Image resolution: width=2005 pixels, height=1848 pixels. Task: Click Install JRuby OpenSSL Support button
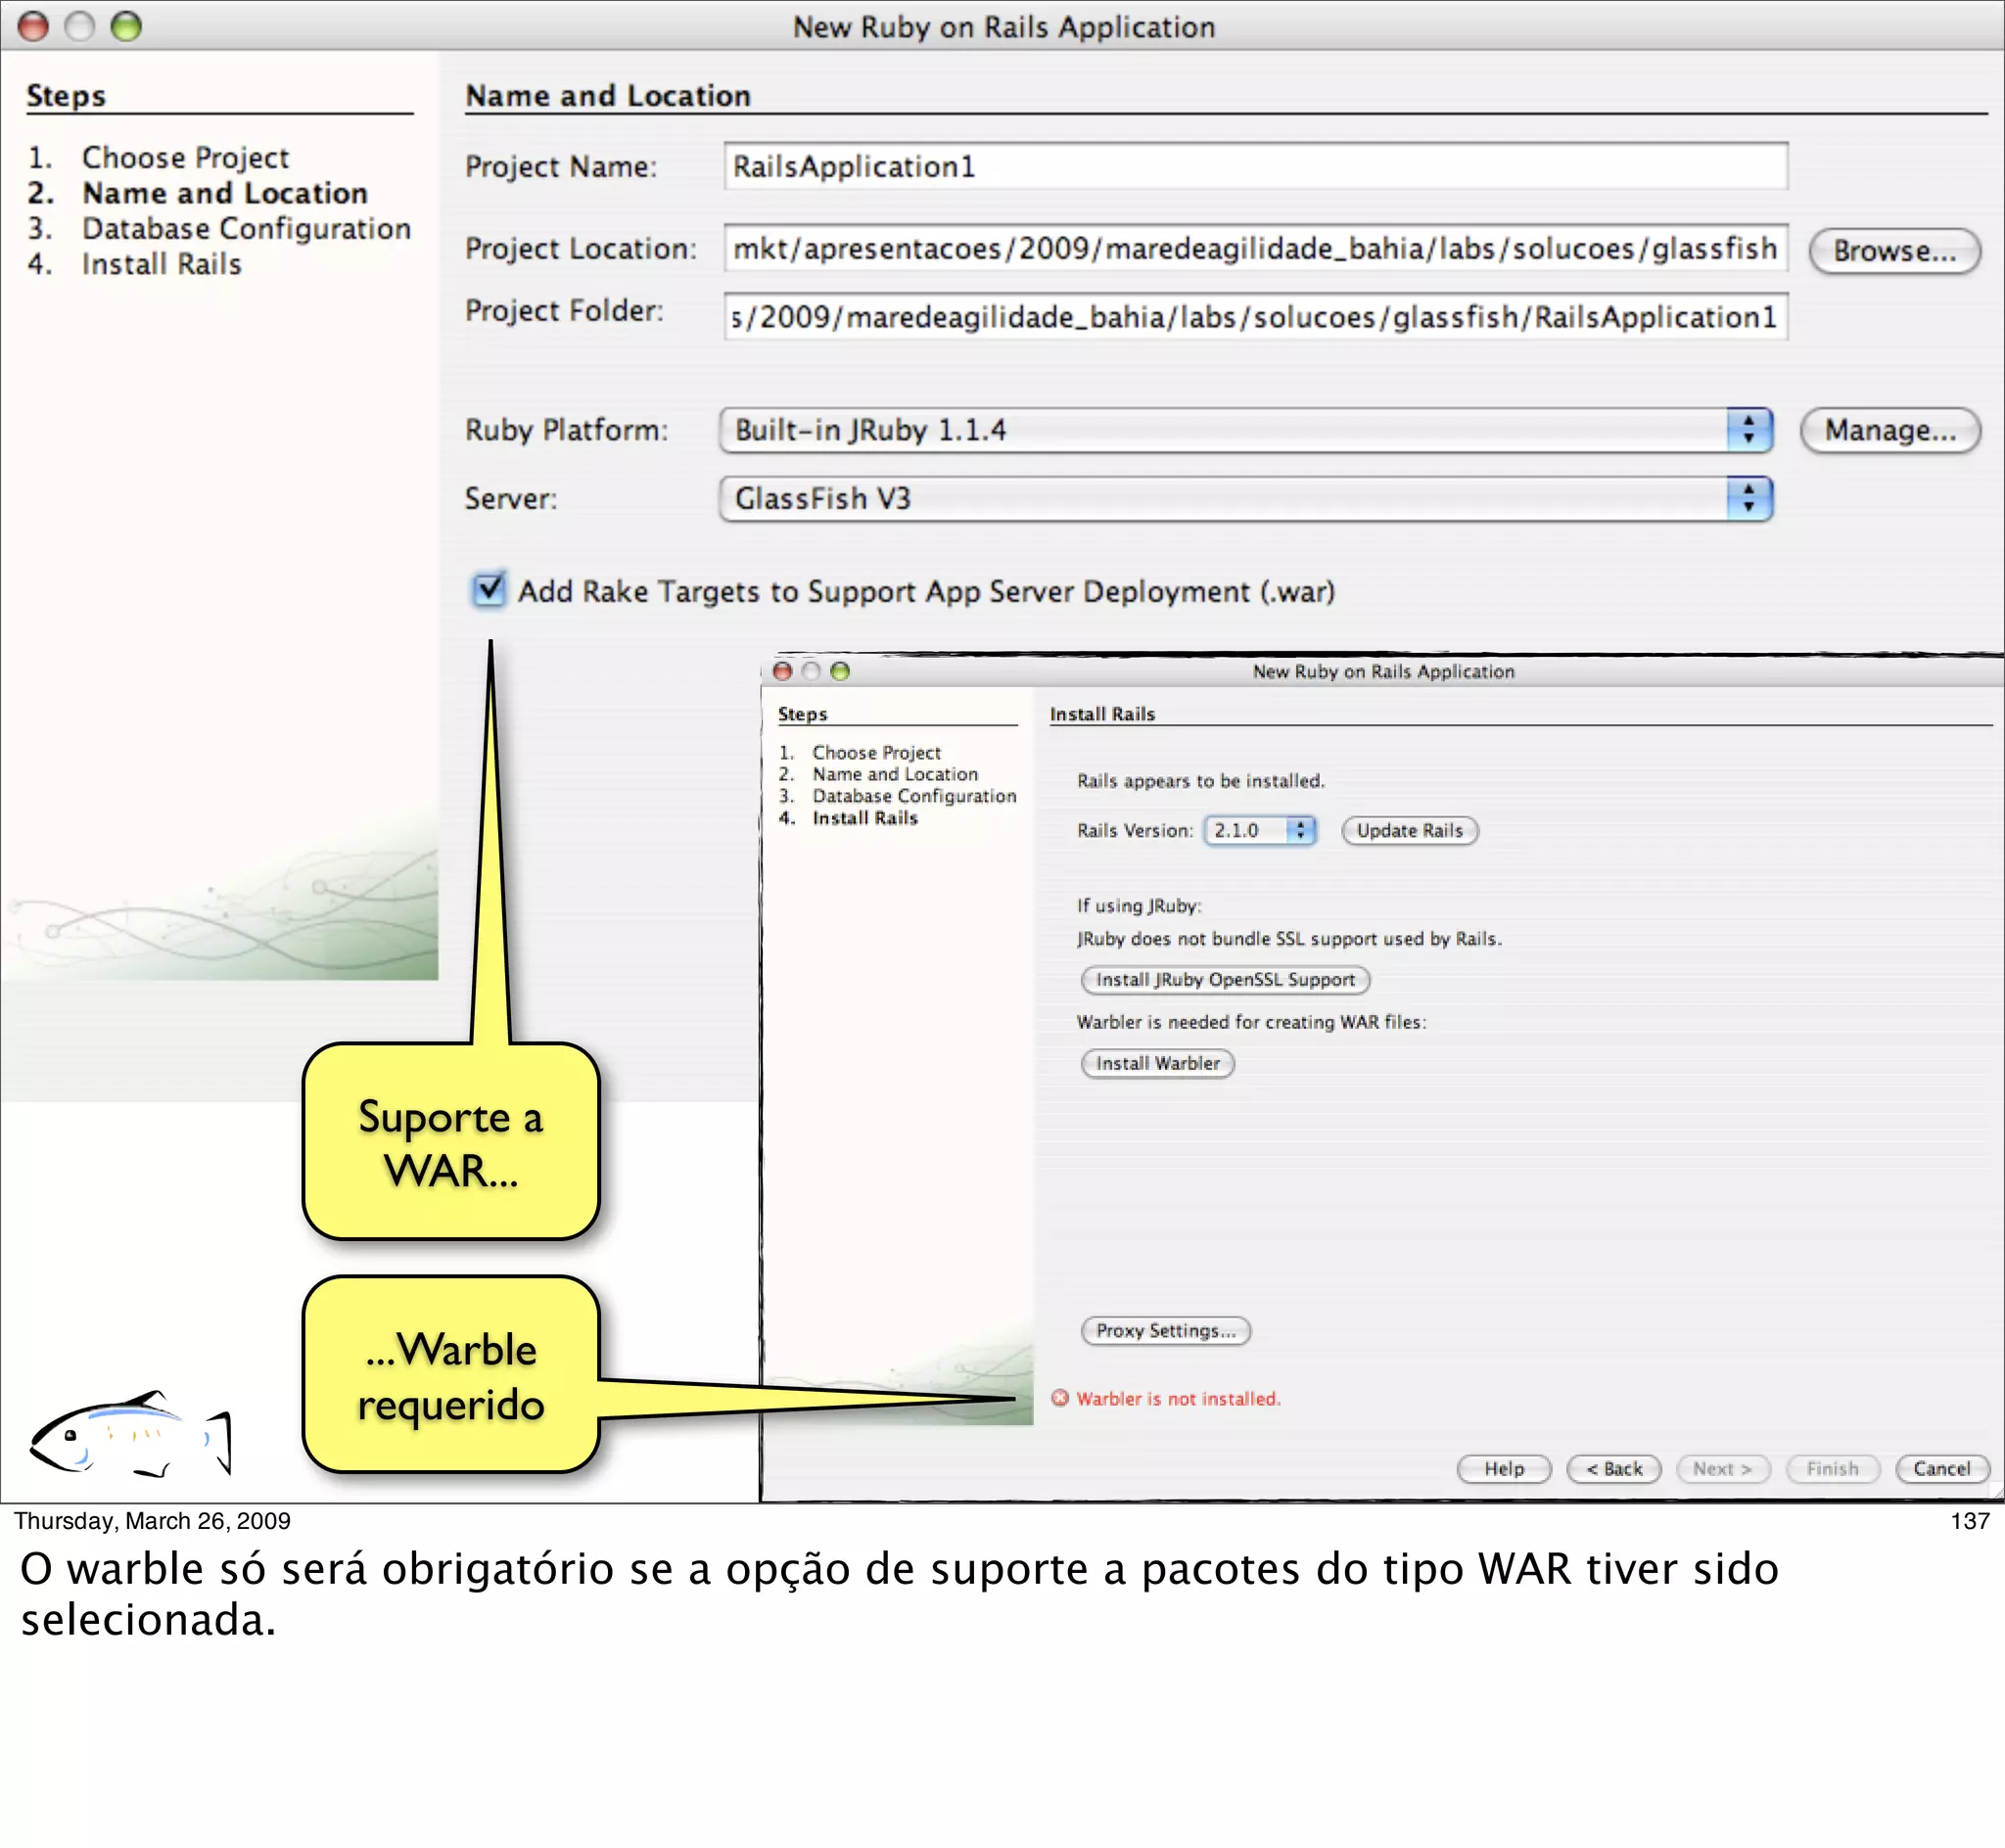pos(1224,980)
